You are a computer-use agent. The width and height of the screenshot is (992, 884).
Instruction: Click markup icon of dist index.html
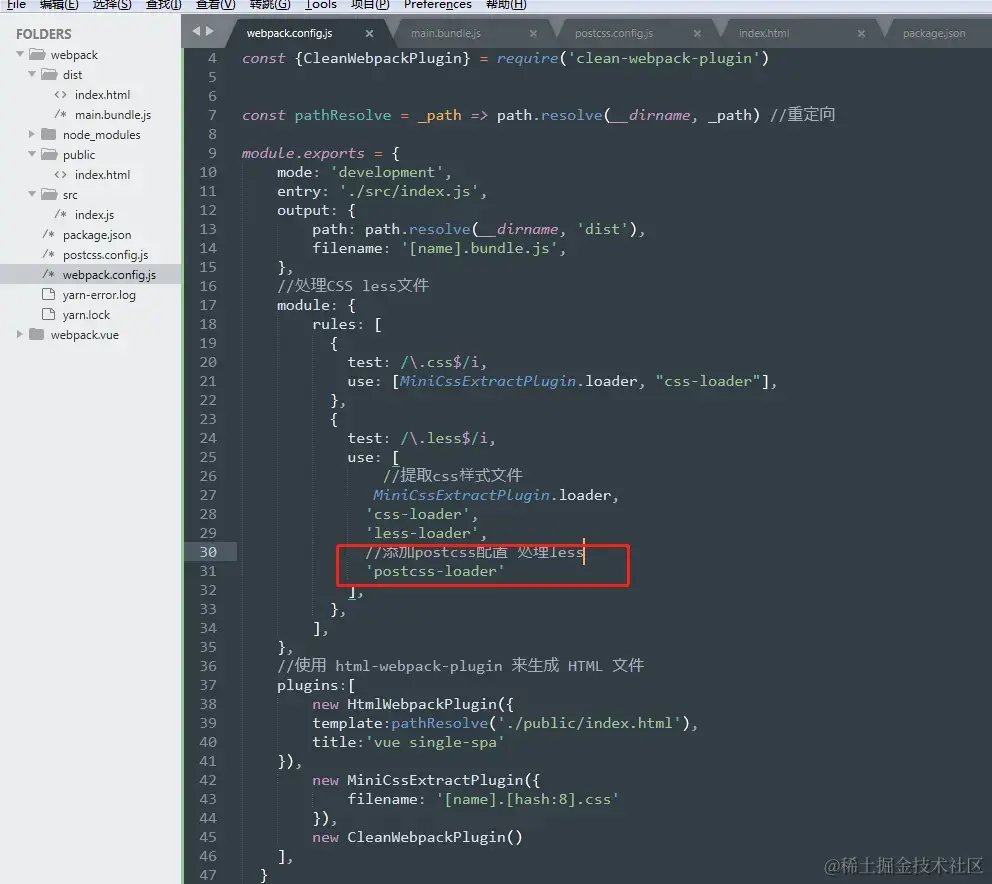point(61,94)
